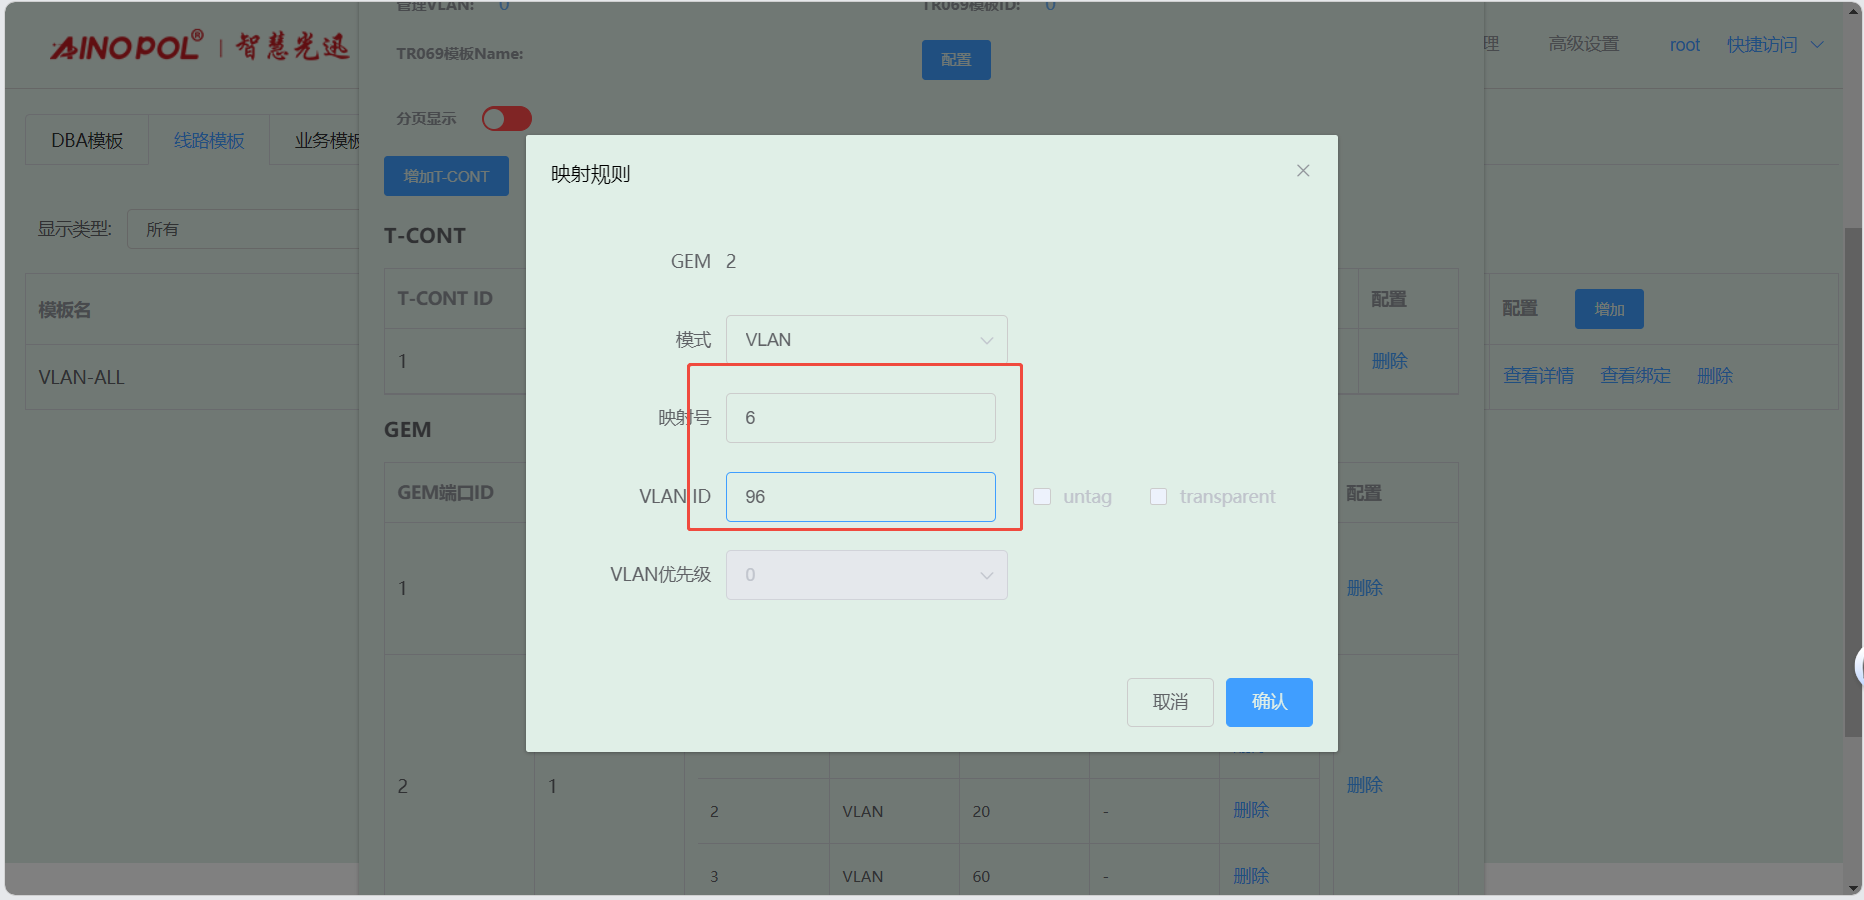Expand the 快捷访问 menu
Viewport: 1864px width, 900px height.
1774,45
